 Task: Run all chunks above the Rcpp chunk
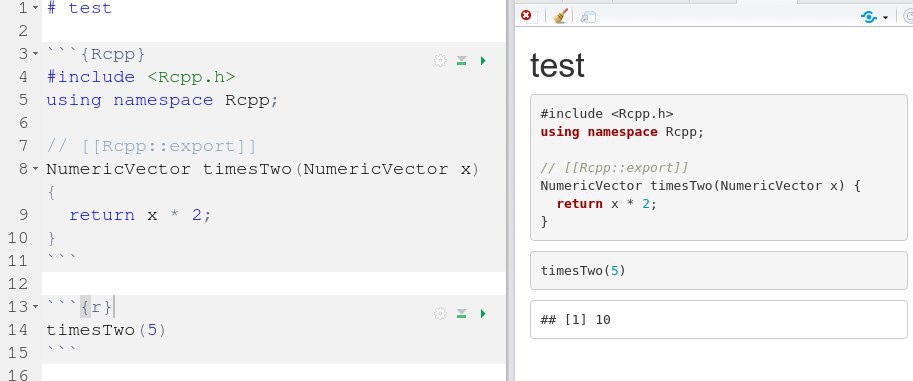click(462, 61)
